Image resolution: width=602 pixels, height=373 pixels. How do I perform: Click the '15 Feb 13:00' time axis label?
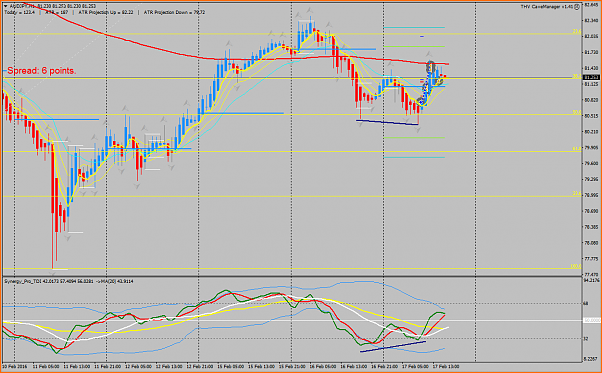[261, 366]
